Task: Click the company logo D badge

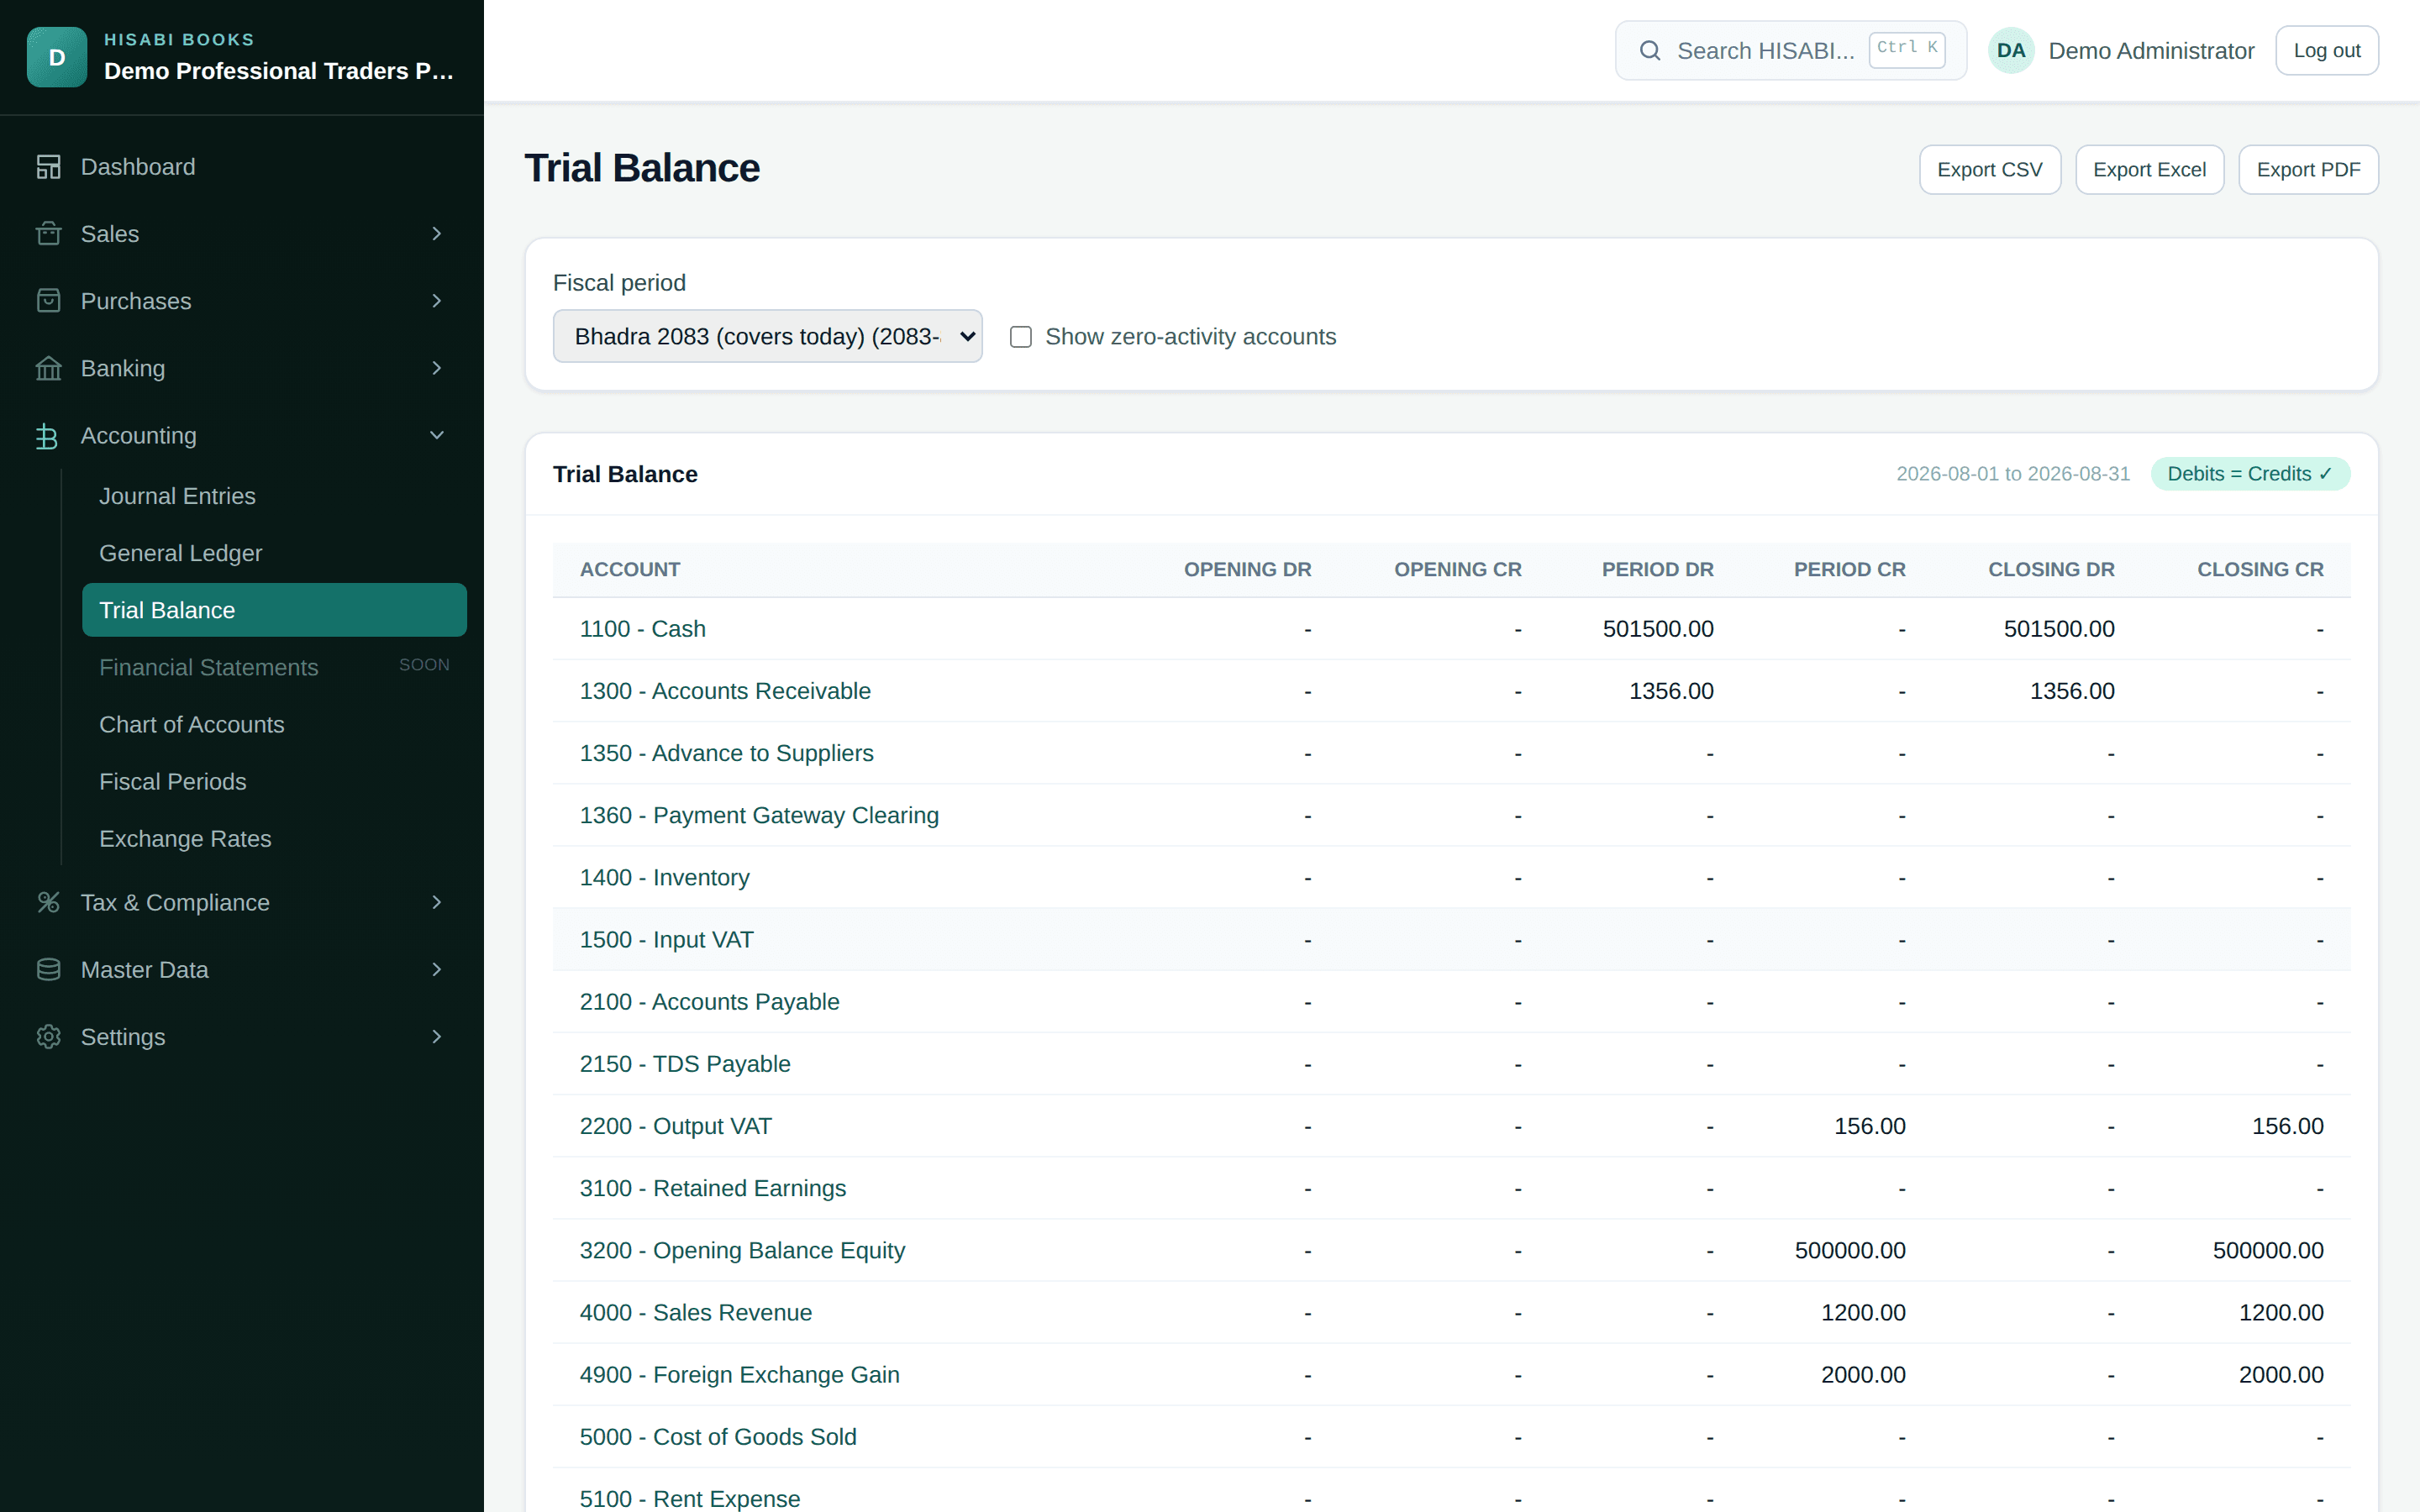Action: 57,57
